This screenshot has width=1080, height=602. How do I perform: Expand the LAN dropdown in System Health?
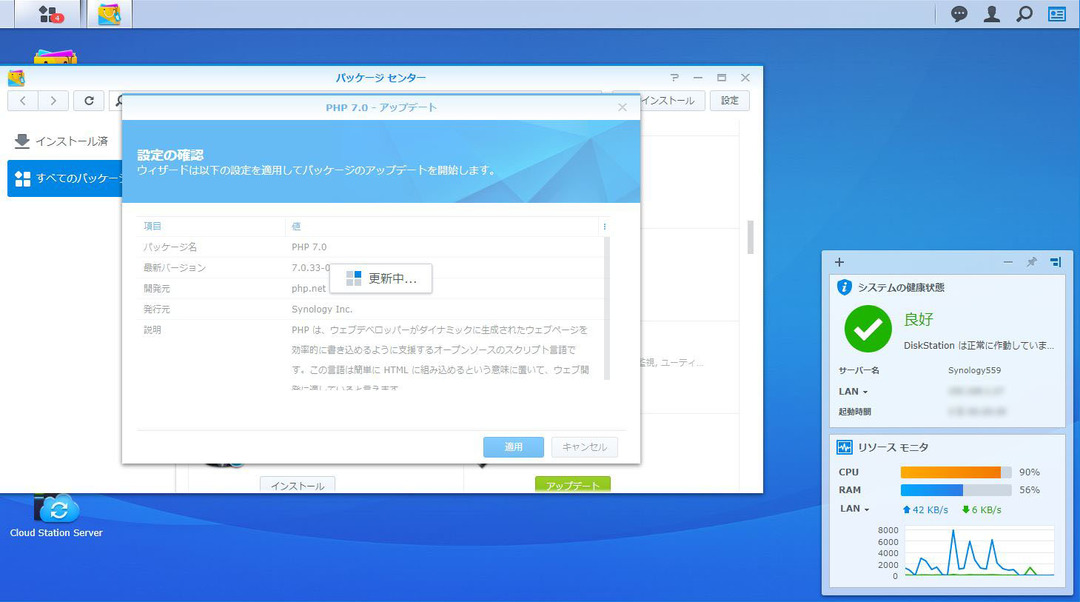[853, 391]
